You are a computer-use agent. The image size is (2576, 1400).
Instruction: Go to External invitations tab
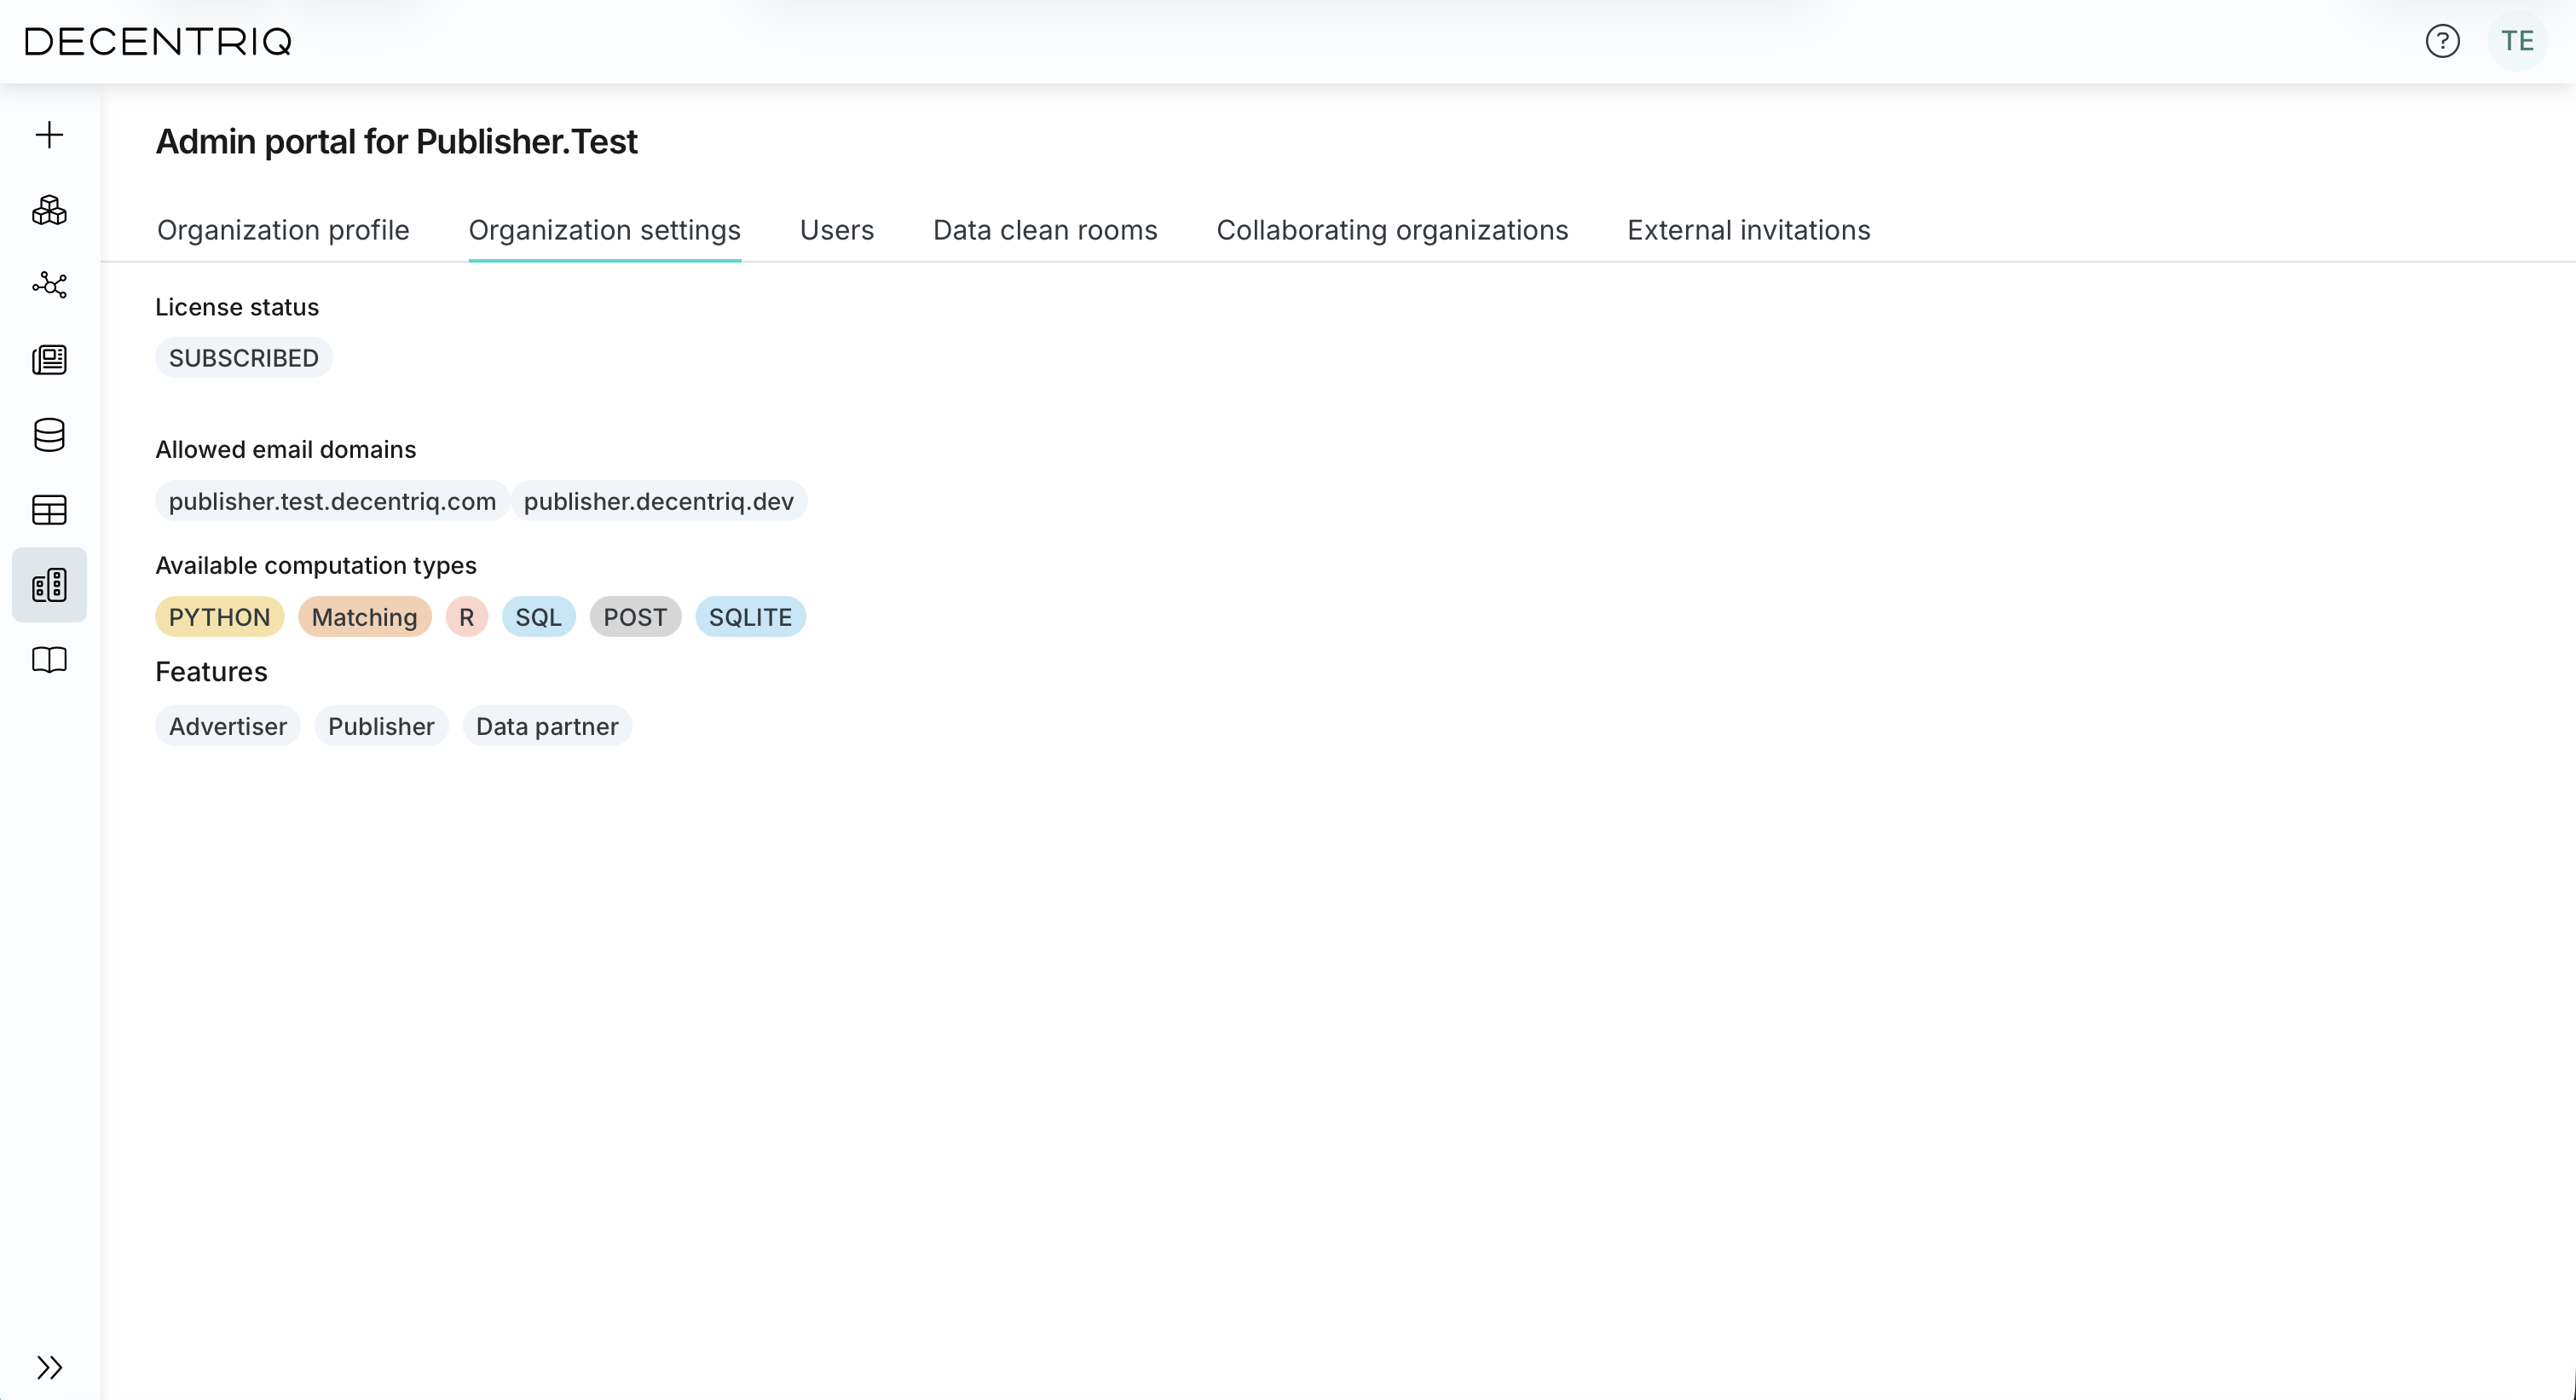click(x=1748, y=230)
